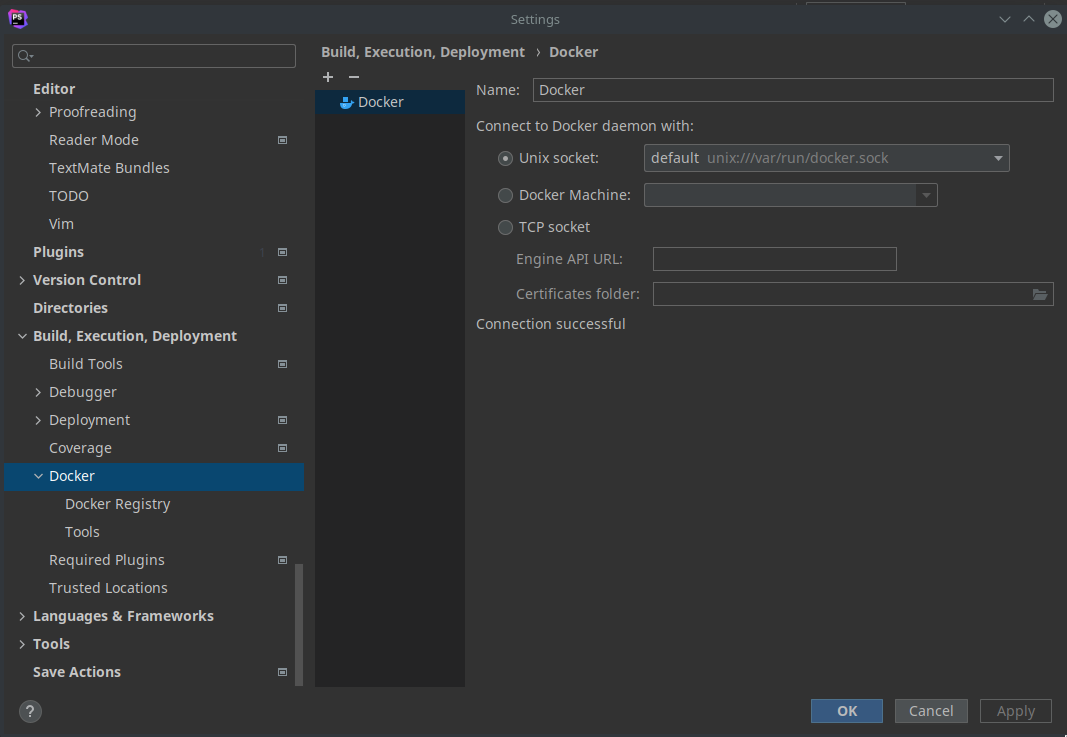Open the Editor settings category
This screenshot has height=737, width=1067.
coord(54,88)
